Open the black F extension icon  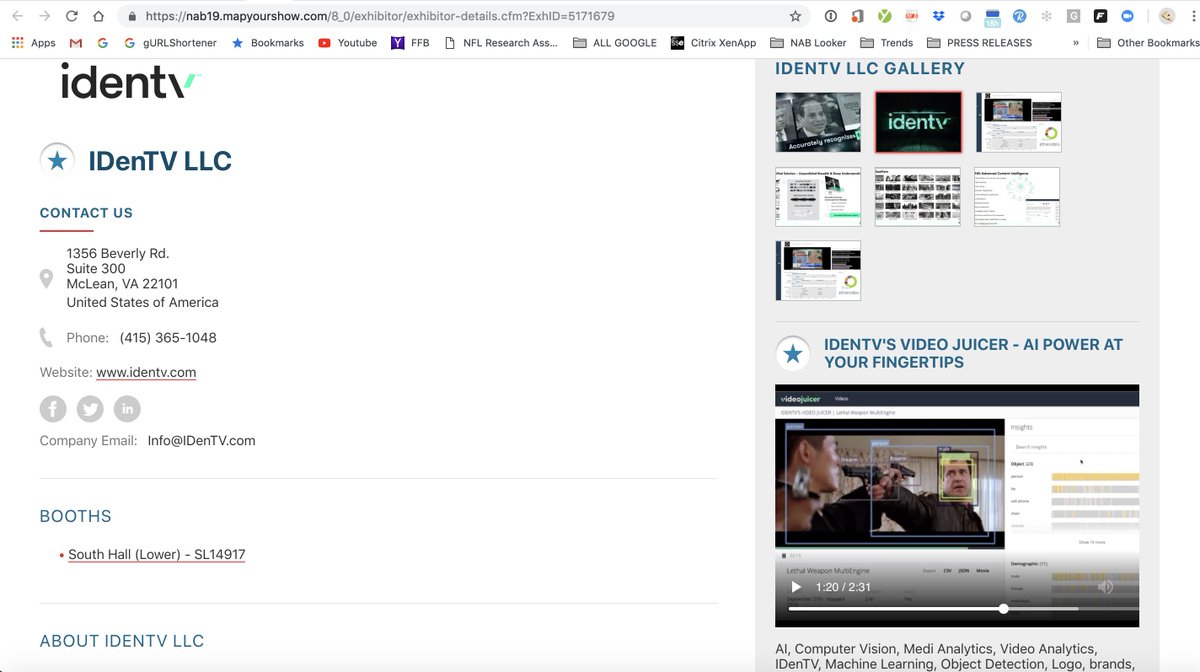[x=1101, y=16]
